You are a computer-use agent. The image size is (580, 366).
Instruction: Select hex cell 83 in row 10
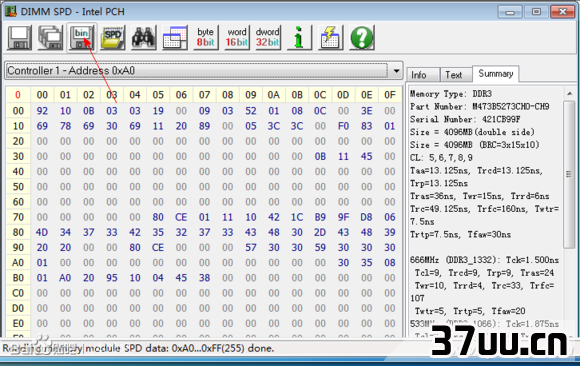coord(367,126)
